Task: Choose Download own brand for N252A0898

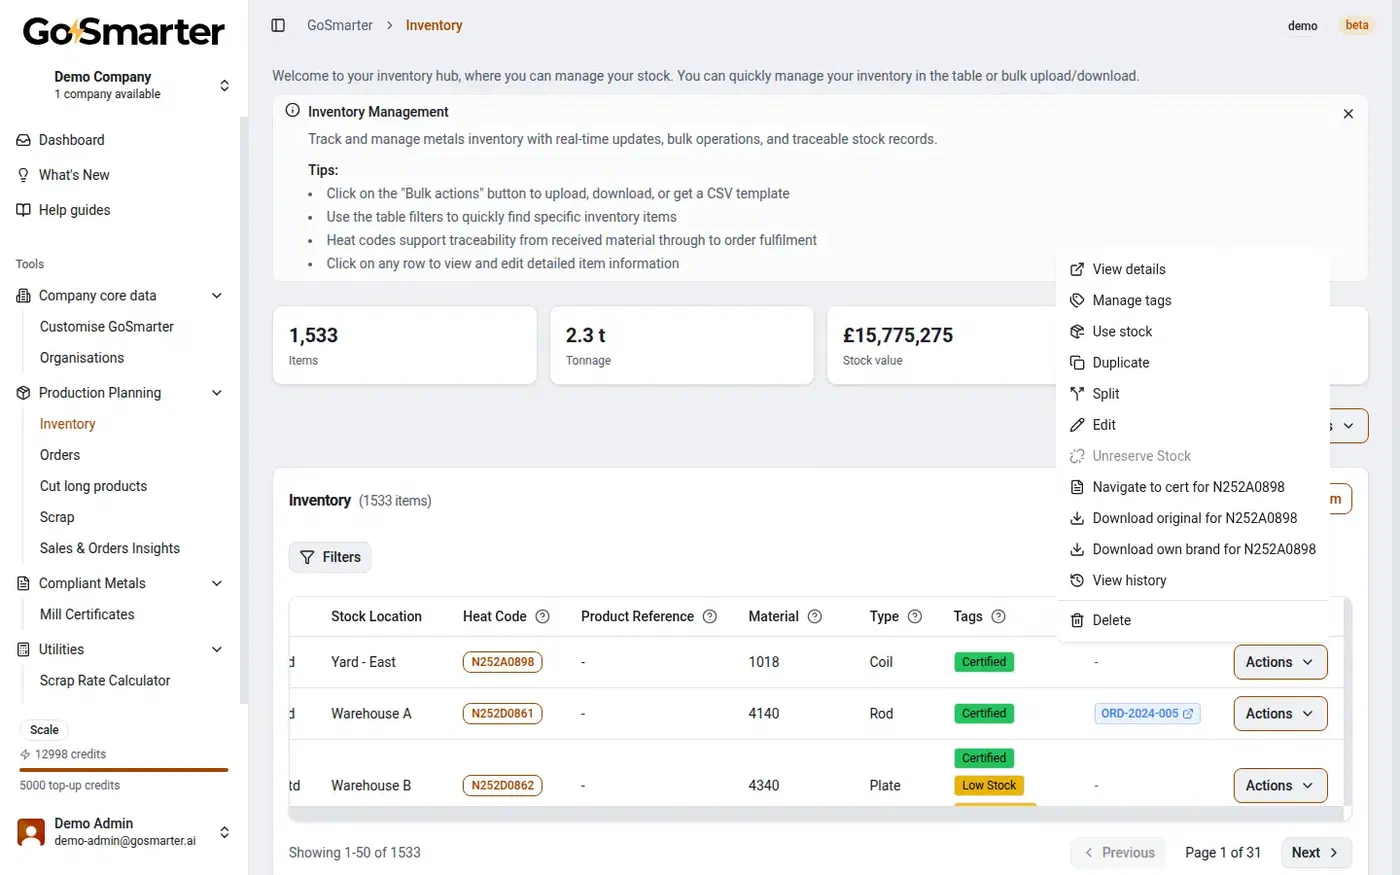Action: coord(1192,549)
